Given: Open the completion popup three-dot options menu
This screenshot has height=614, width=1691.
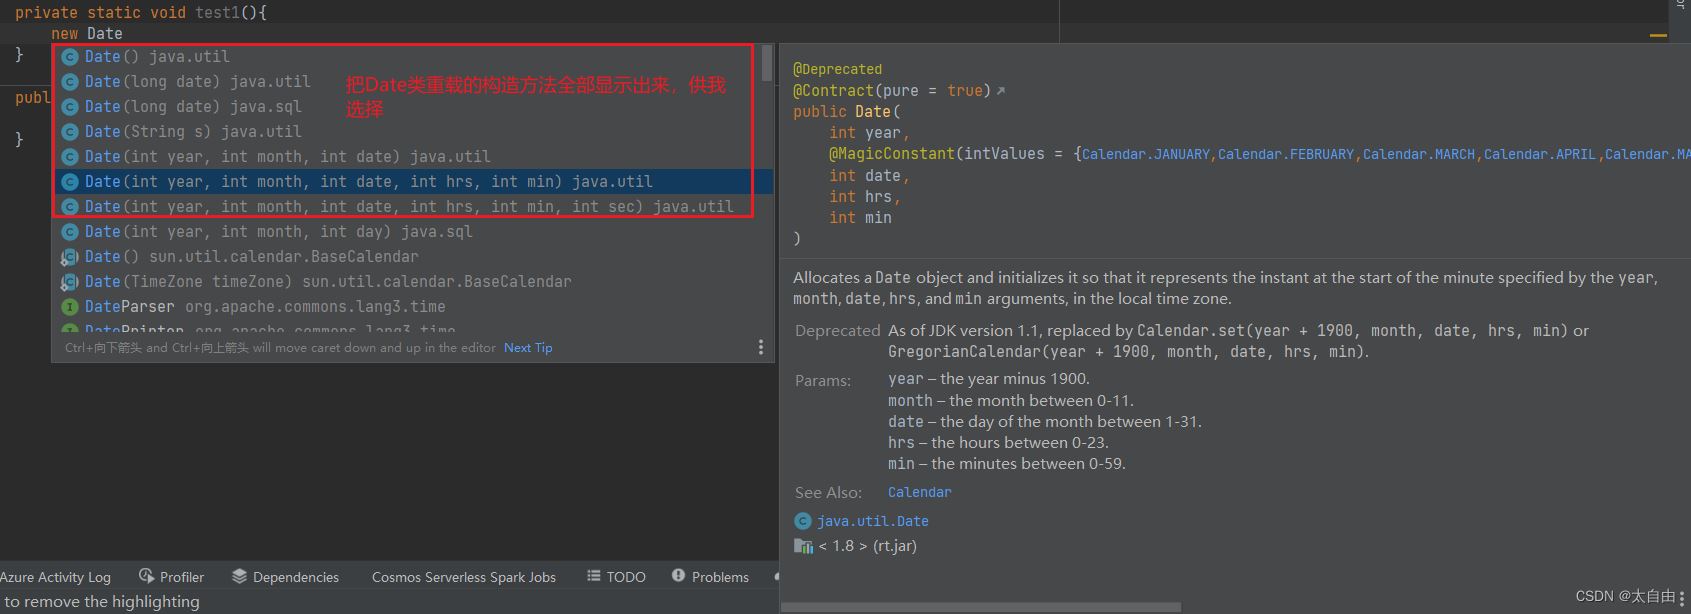Looking at the screenshot, I should click(x=761, y=347).
